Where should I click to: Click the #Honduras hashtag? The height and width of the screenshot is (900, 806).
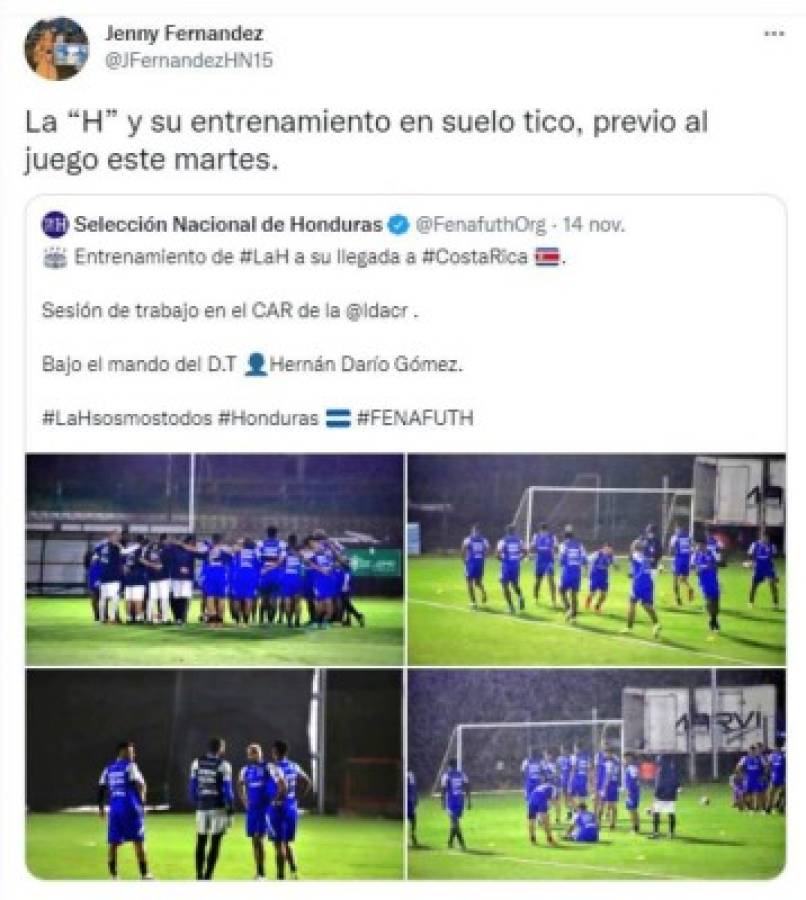[x=268, y=418]
